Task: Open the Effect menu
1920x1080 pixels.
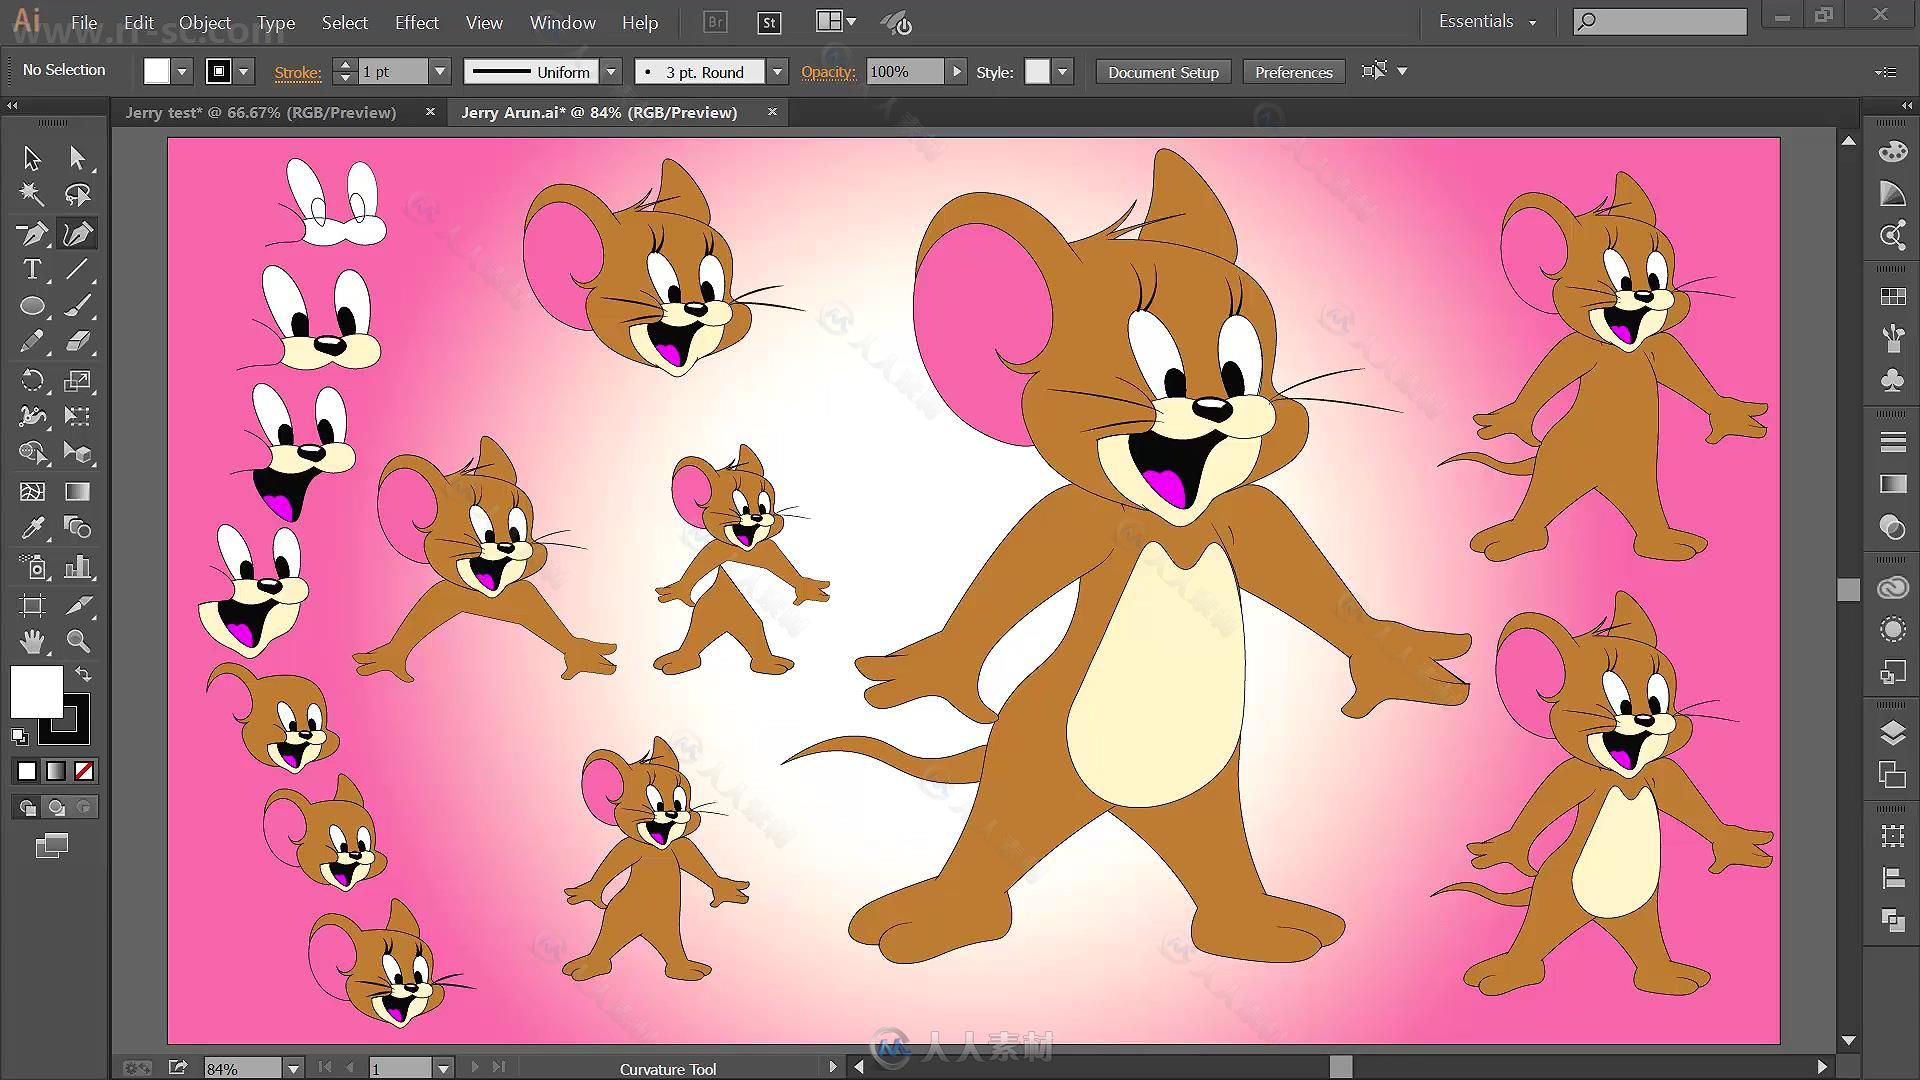Action: pyautogui.click(x=417, y=22)
